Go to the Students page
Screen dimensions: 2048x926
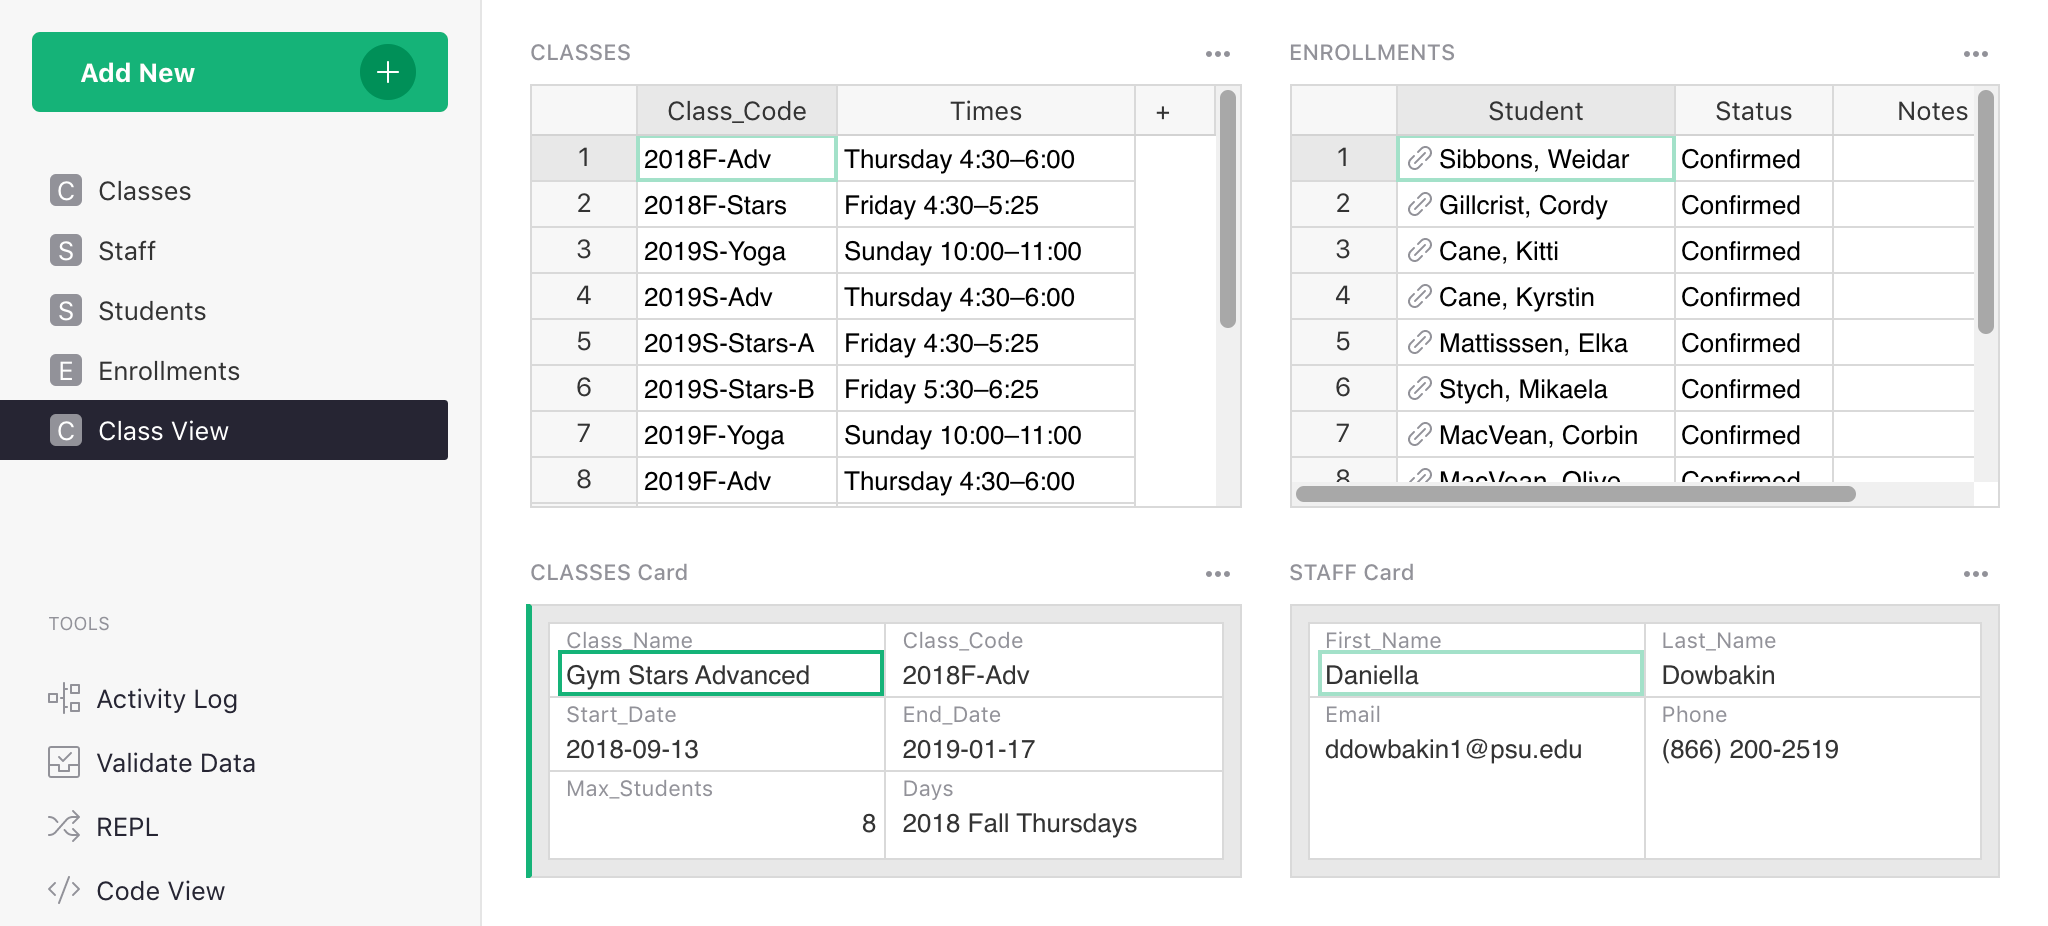(x=152, y=311)
